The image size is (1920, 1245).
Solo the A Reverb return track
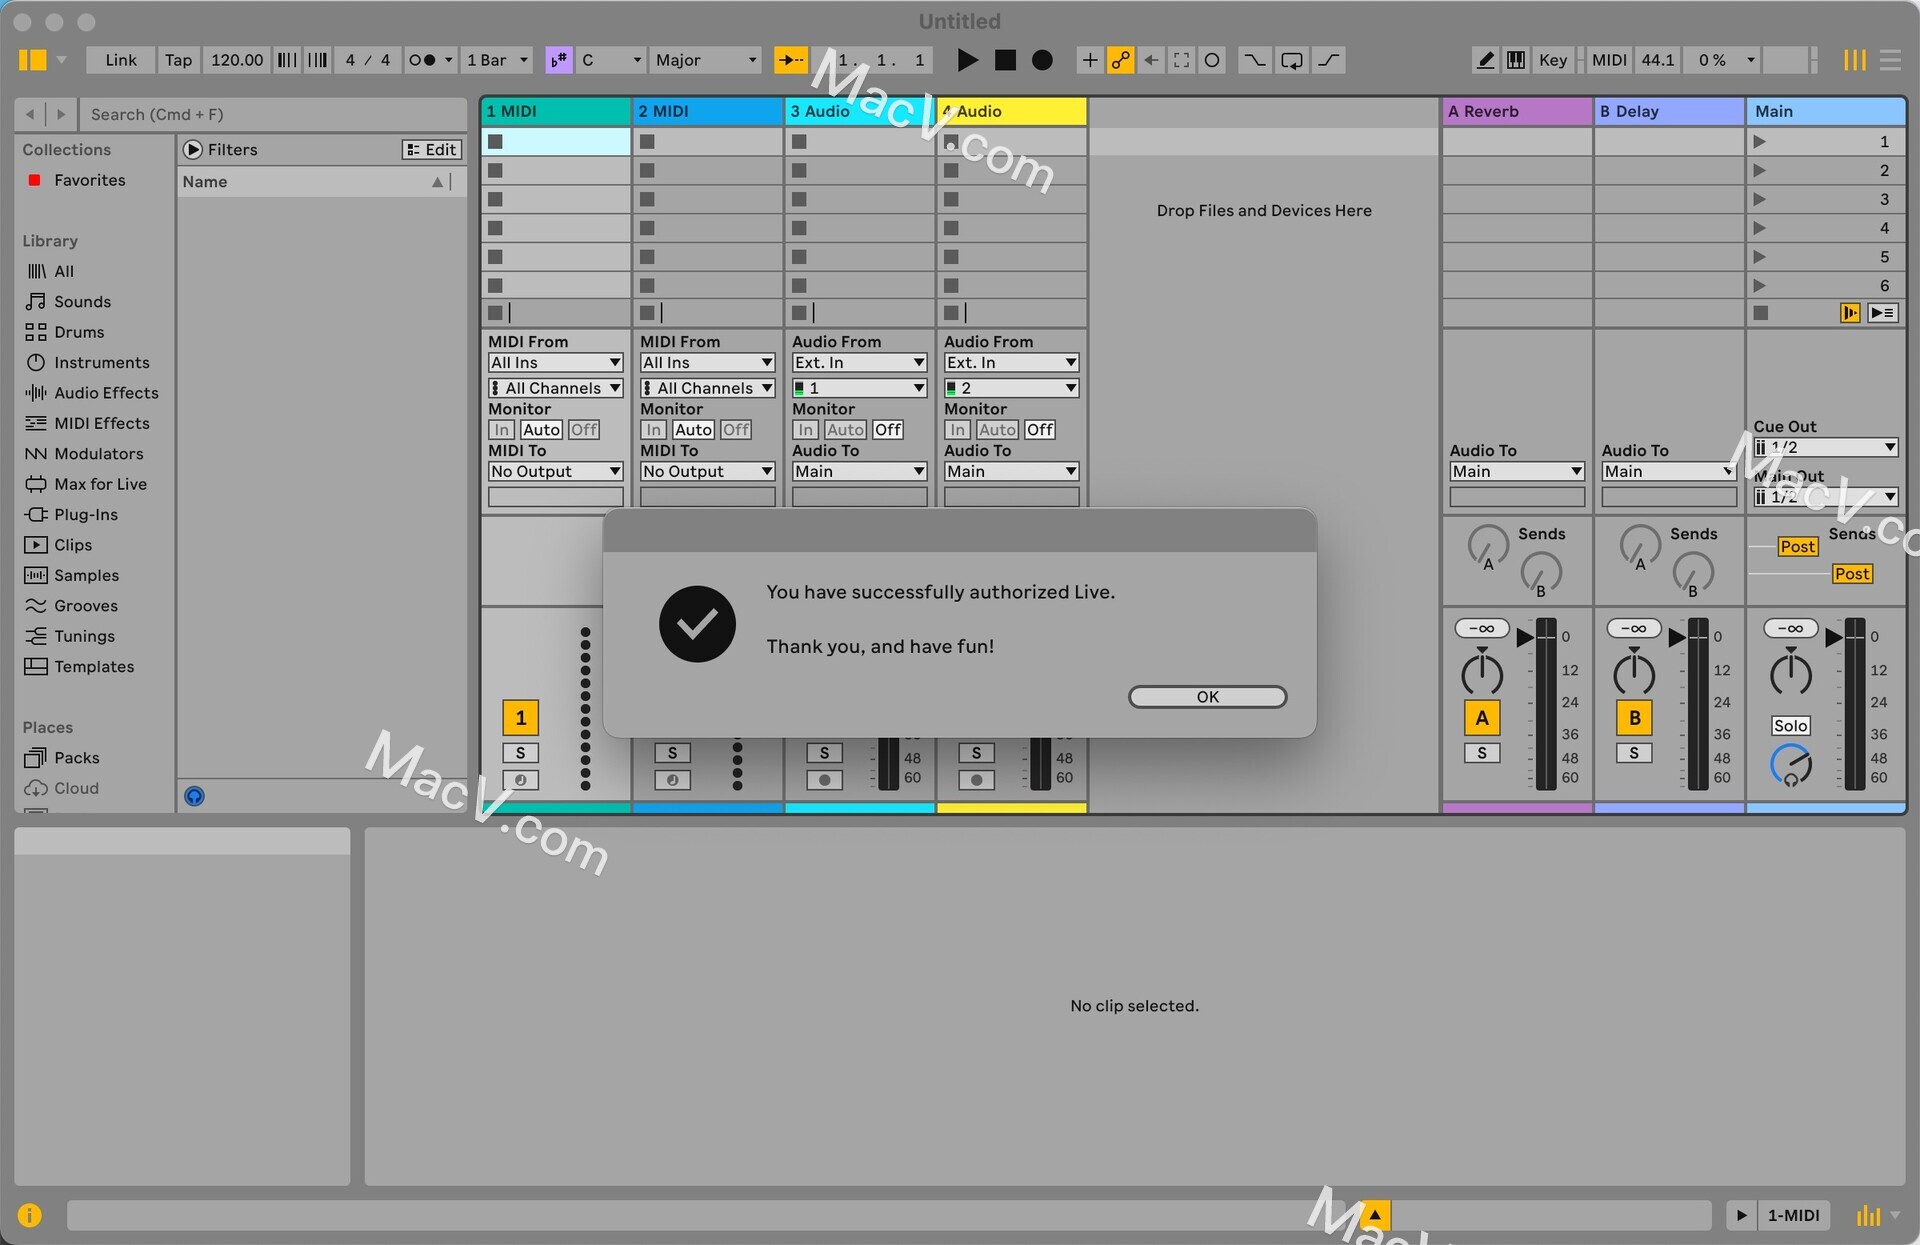1482,753
